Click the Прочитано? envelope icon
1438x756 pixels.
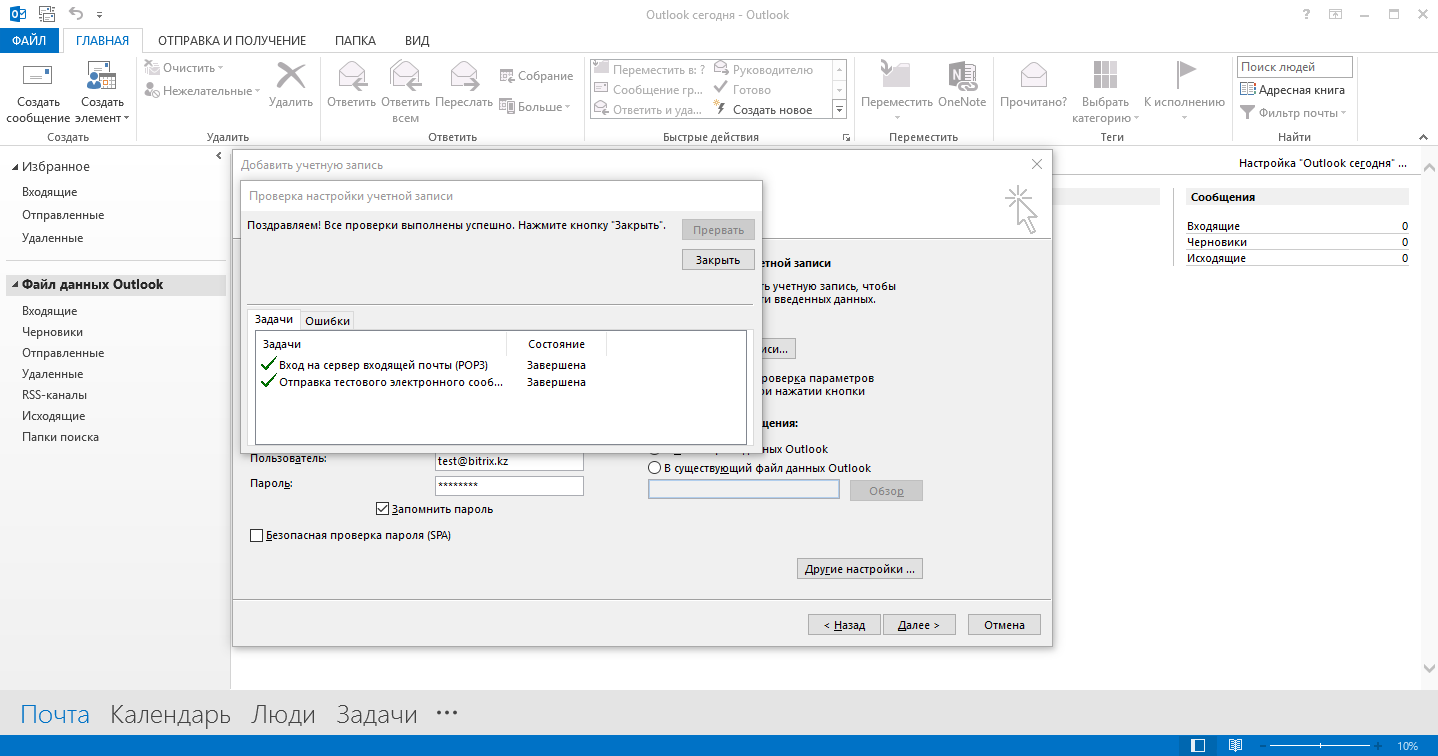click(1033, 76)
